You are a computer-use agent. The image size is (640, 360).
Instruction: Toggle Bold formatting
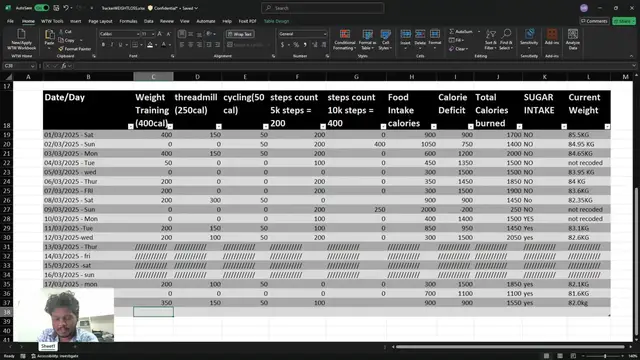coord(103,45)
